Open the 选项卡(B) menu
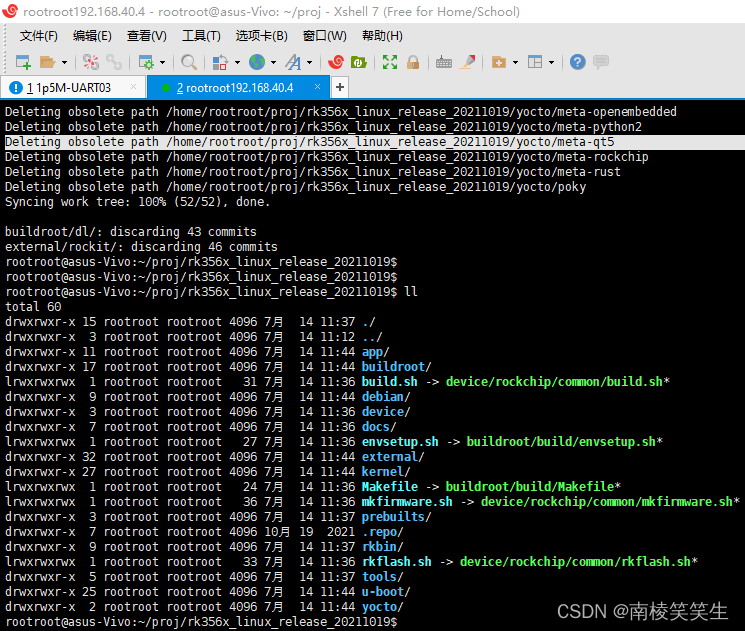 point(262,36)
